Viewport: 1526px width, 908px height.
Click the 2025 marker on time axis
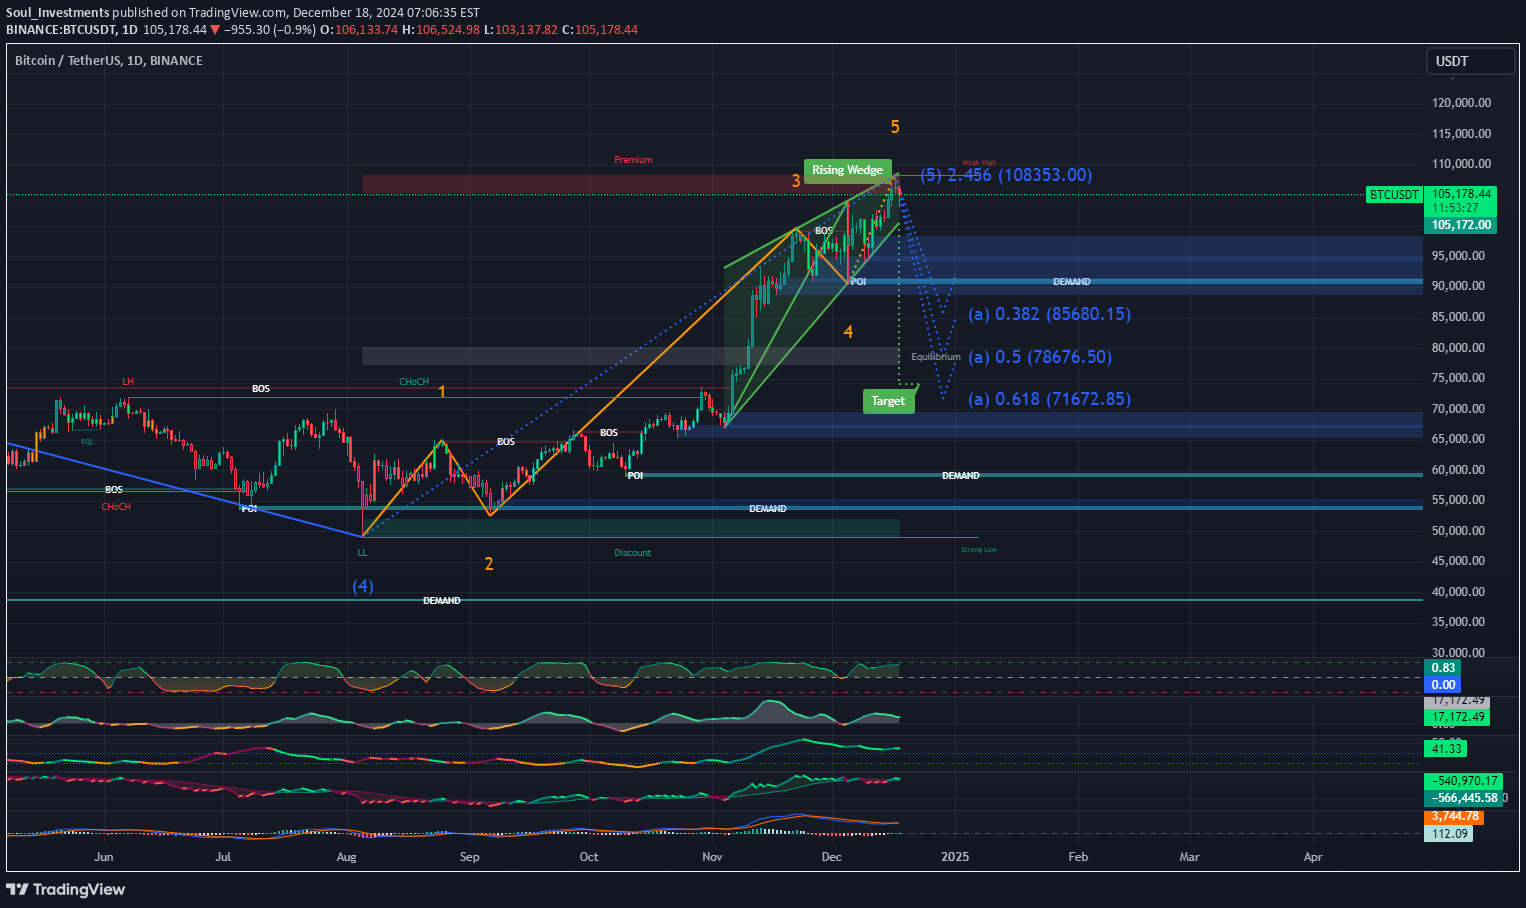(x=955, y=857)
